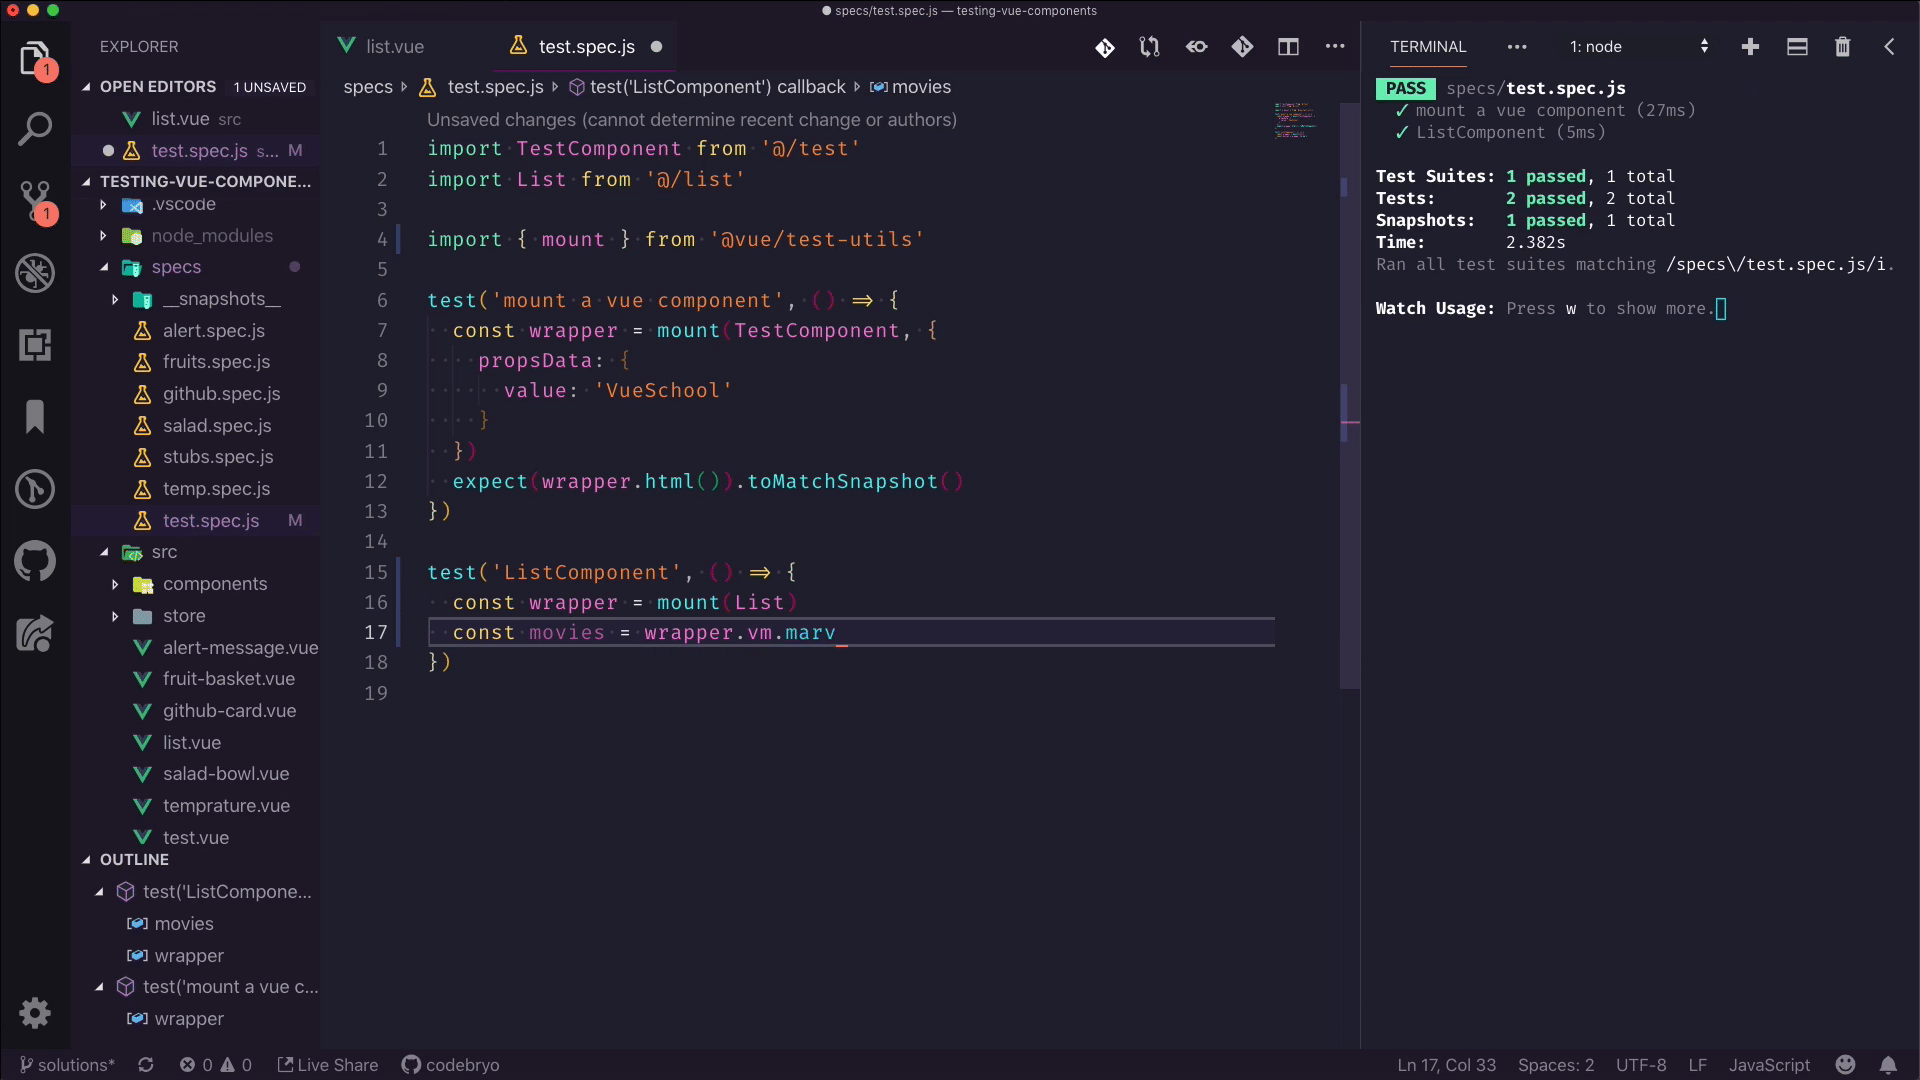The image size is (1920, 1080).
Task: Open the Debug view in activity bar
Action: [x=35, y=273]
